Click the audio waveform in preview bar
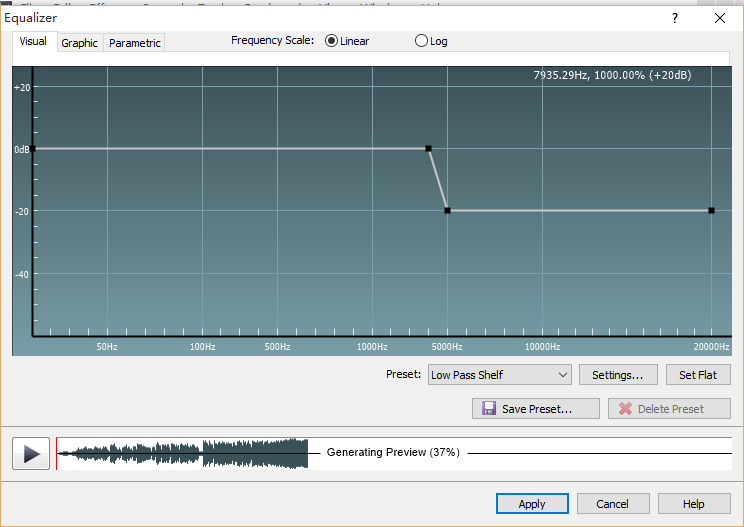Image resolution: width=744 pixels, height=527 pixels. [x=182, y=453]
